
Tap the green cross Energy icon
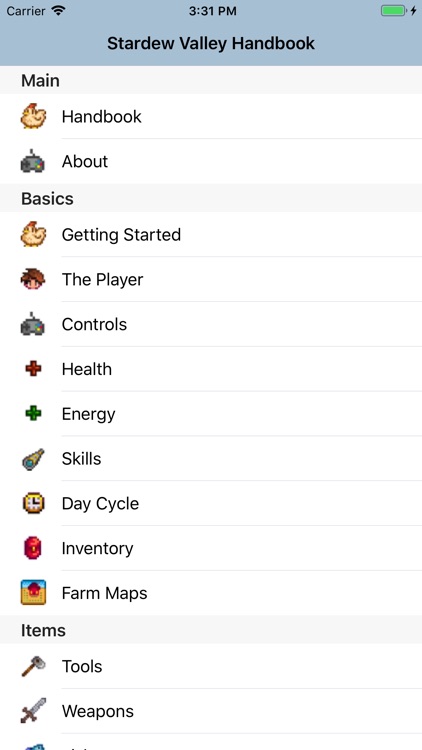(33, 413)
